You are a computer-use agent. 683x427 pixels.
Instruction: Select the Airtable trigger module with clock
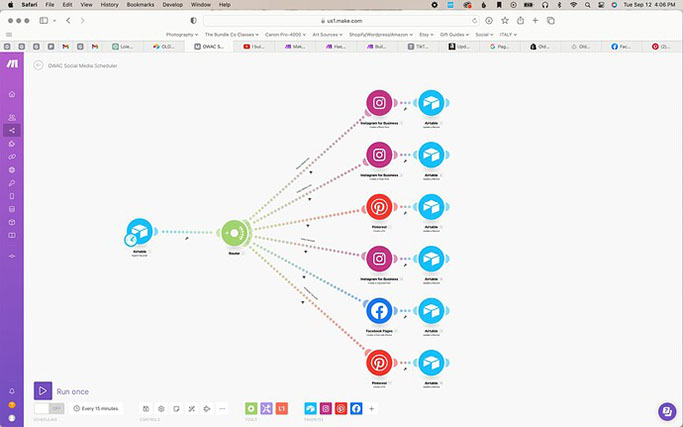(139, 232)
